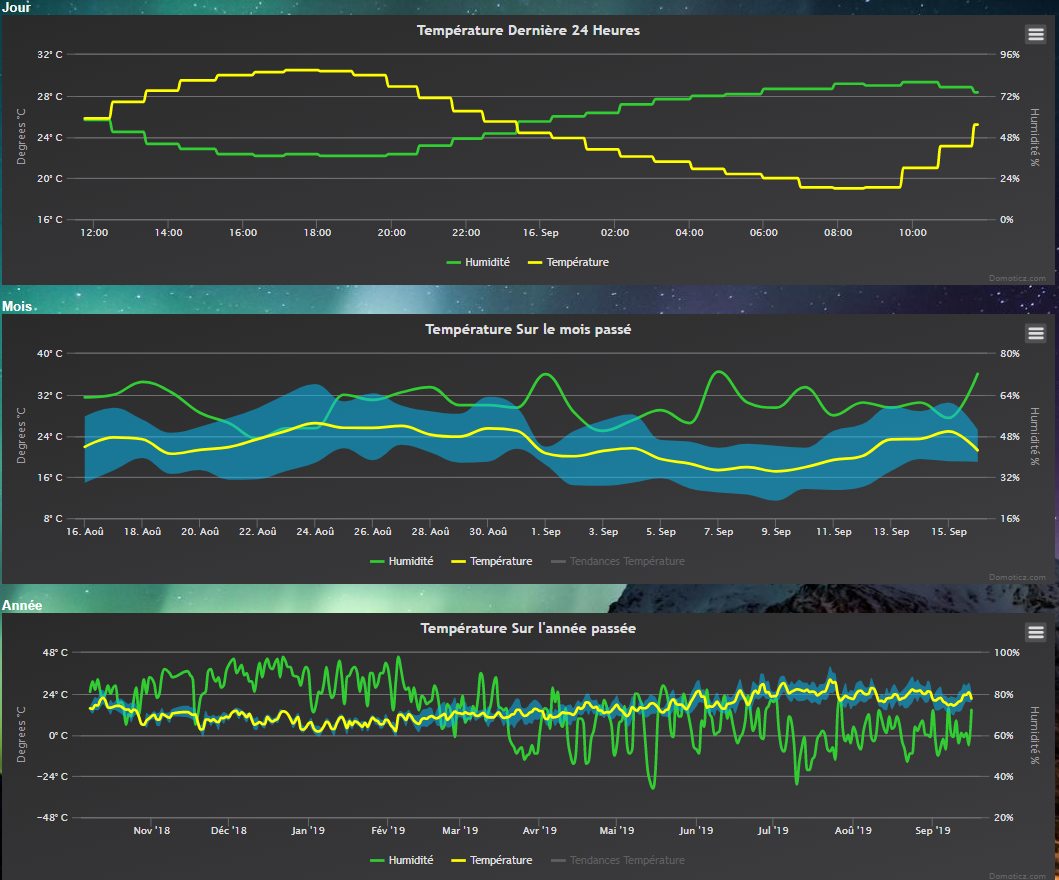Click the title Température Sur le mois passé

[x=528, y=329]
